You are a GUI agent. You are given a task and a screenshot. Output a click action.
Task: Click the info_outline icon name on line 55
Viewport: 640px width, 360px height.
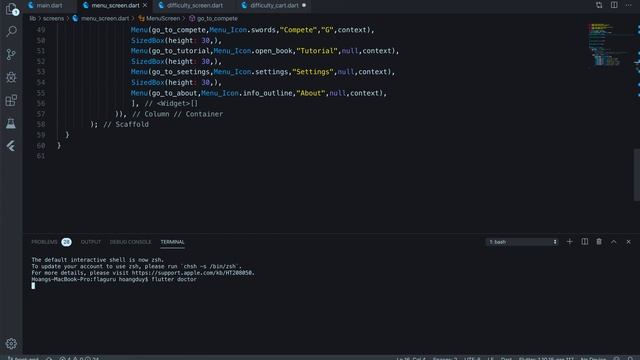click(x=267, y=93)
